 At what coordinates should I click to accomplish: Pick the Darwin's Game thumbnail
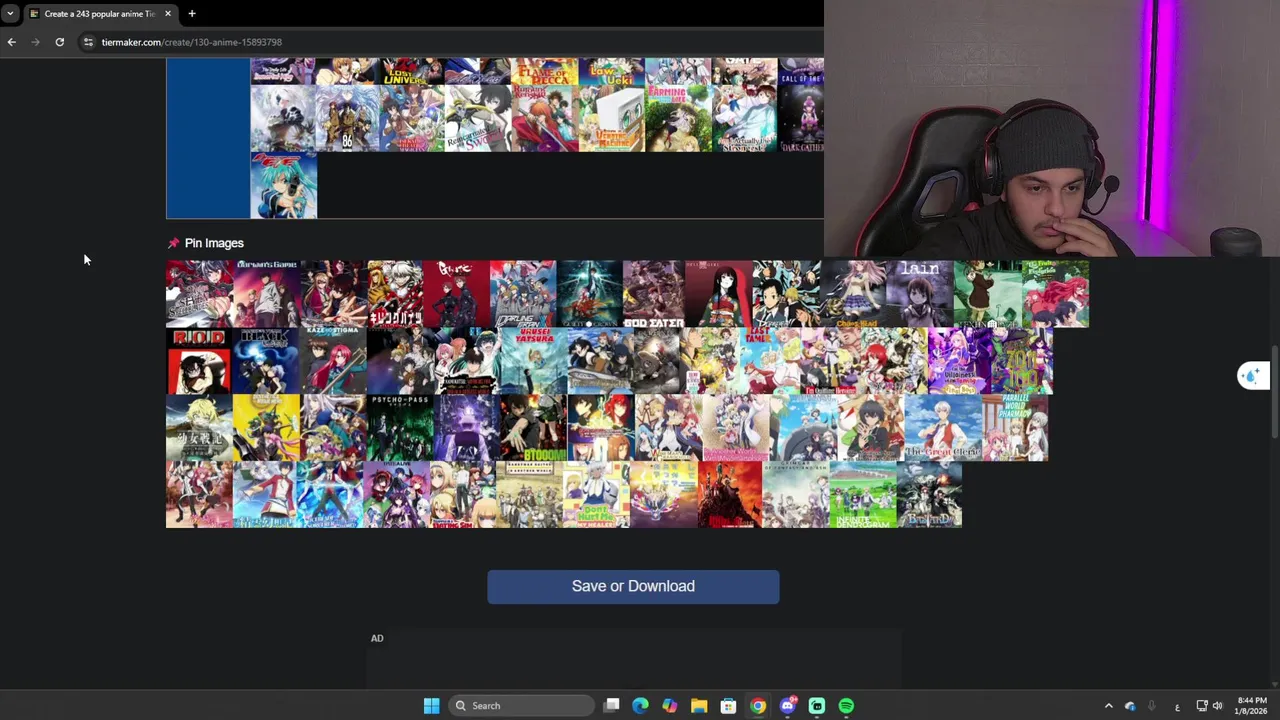266,294
